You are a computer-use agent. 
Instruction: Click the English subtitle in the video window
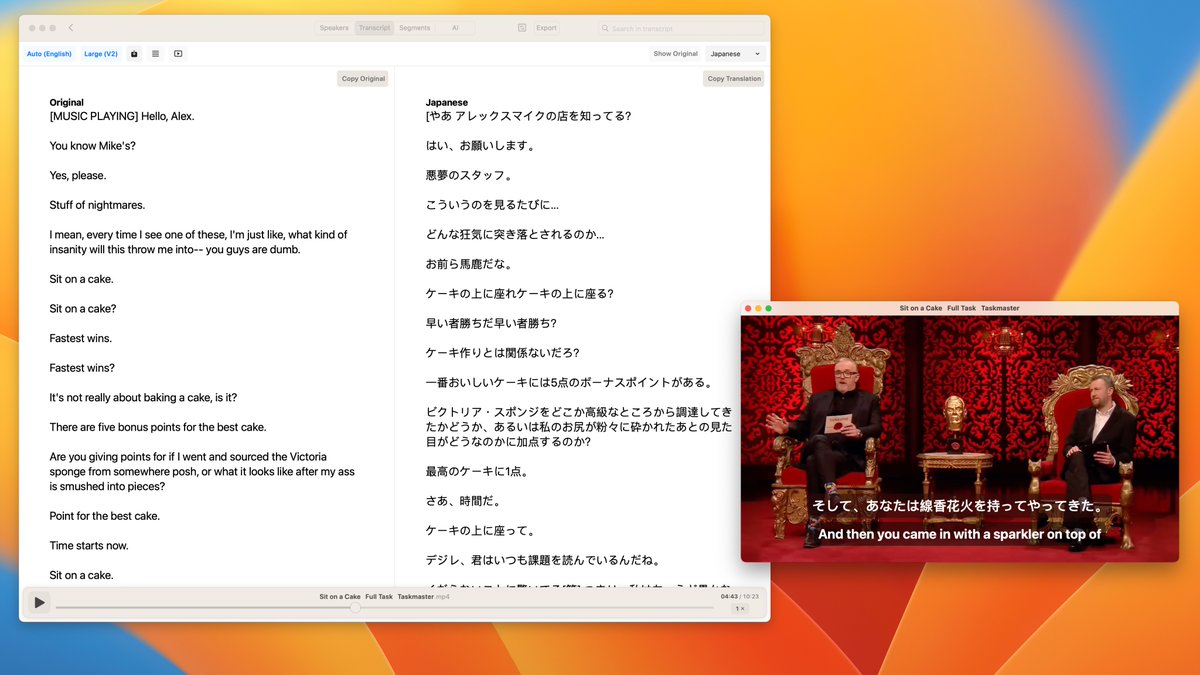959,534
